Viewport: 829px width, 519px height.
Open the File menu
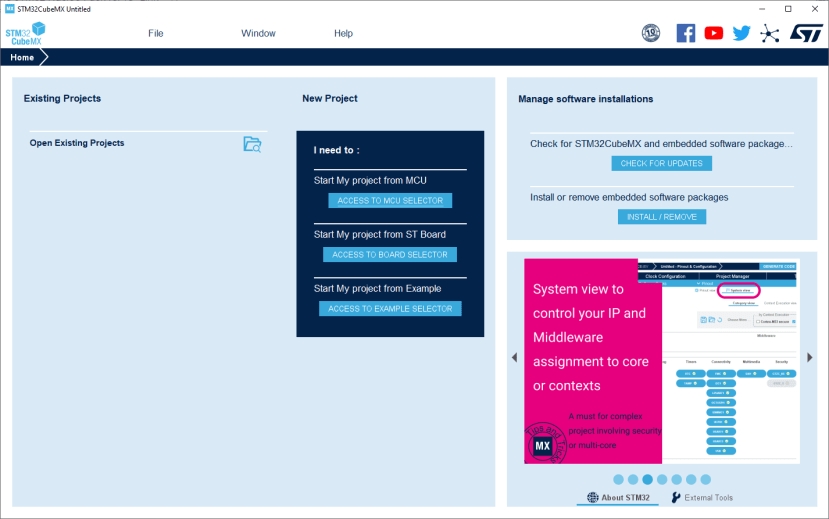(155, 33)
